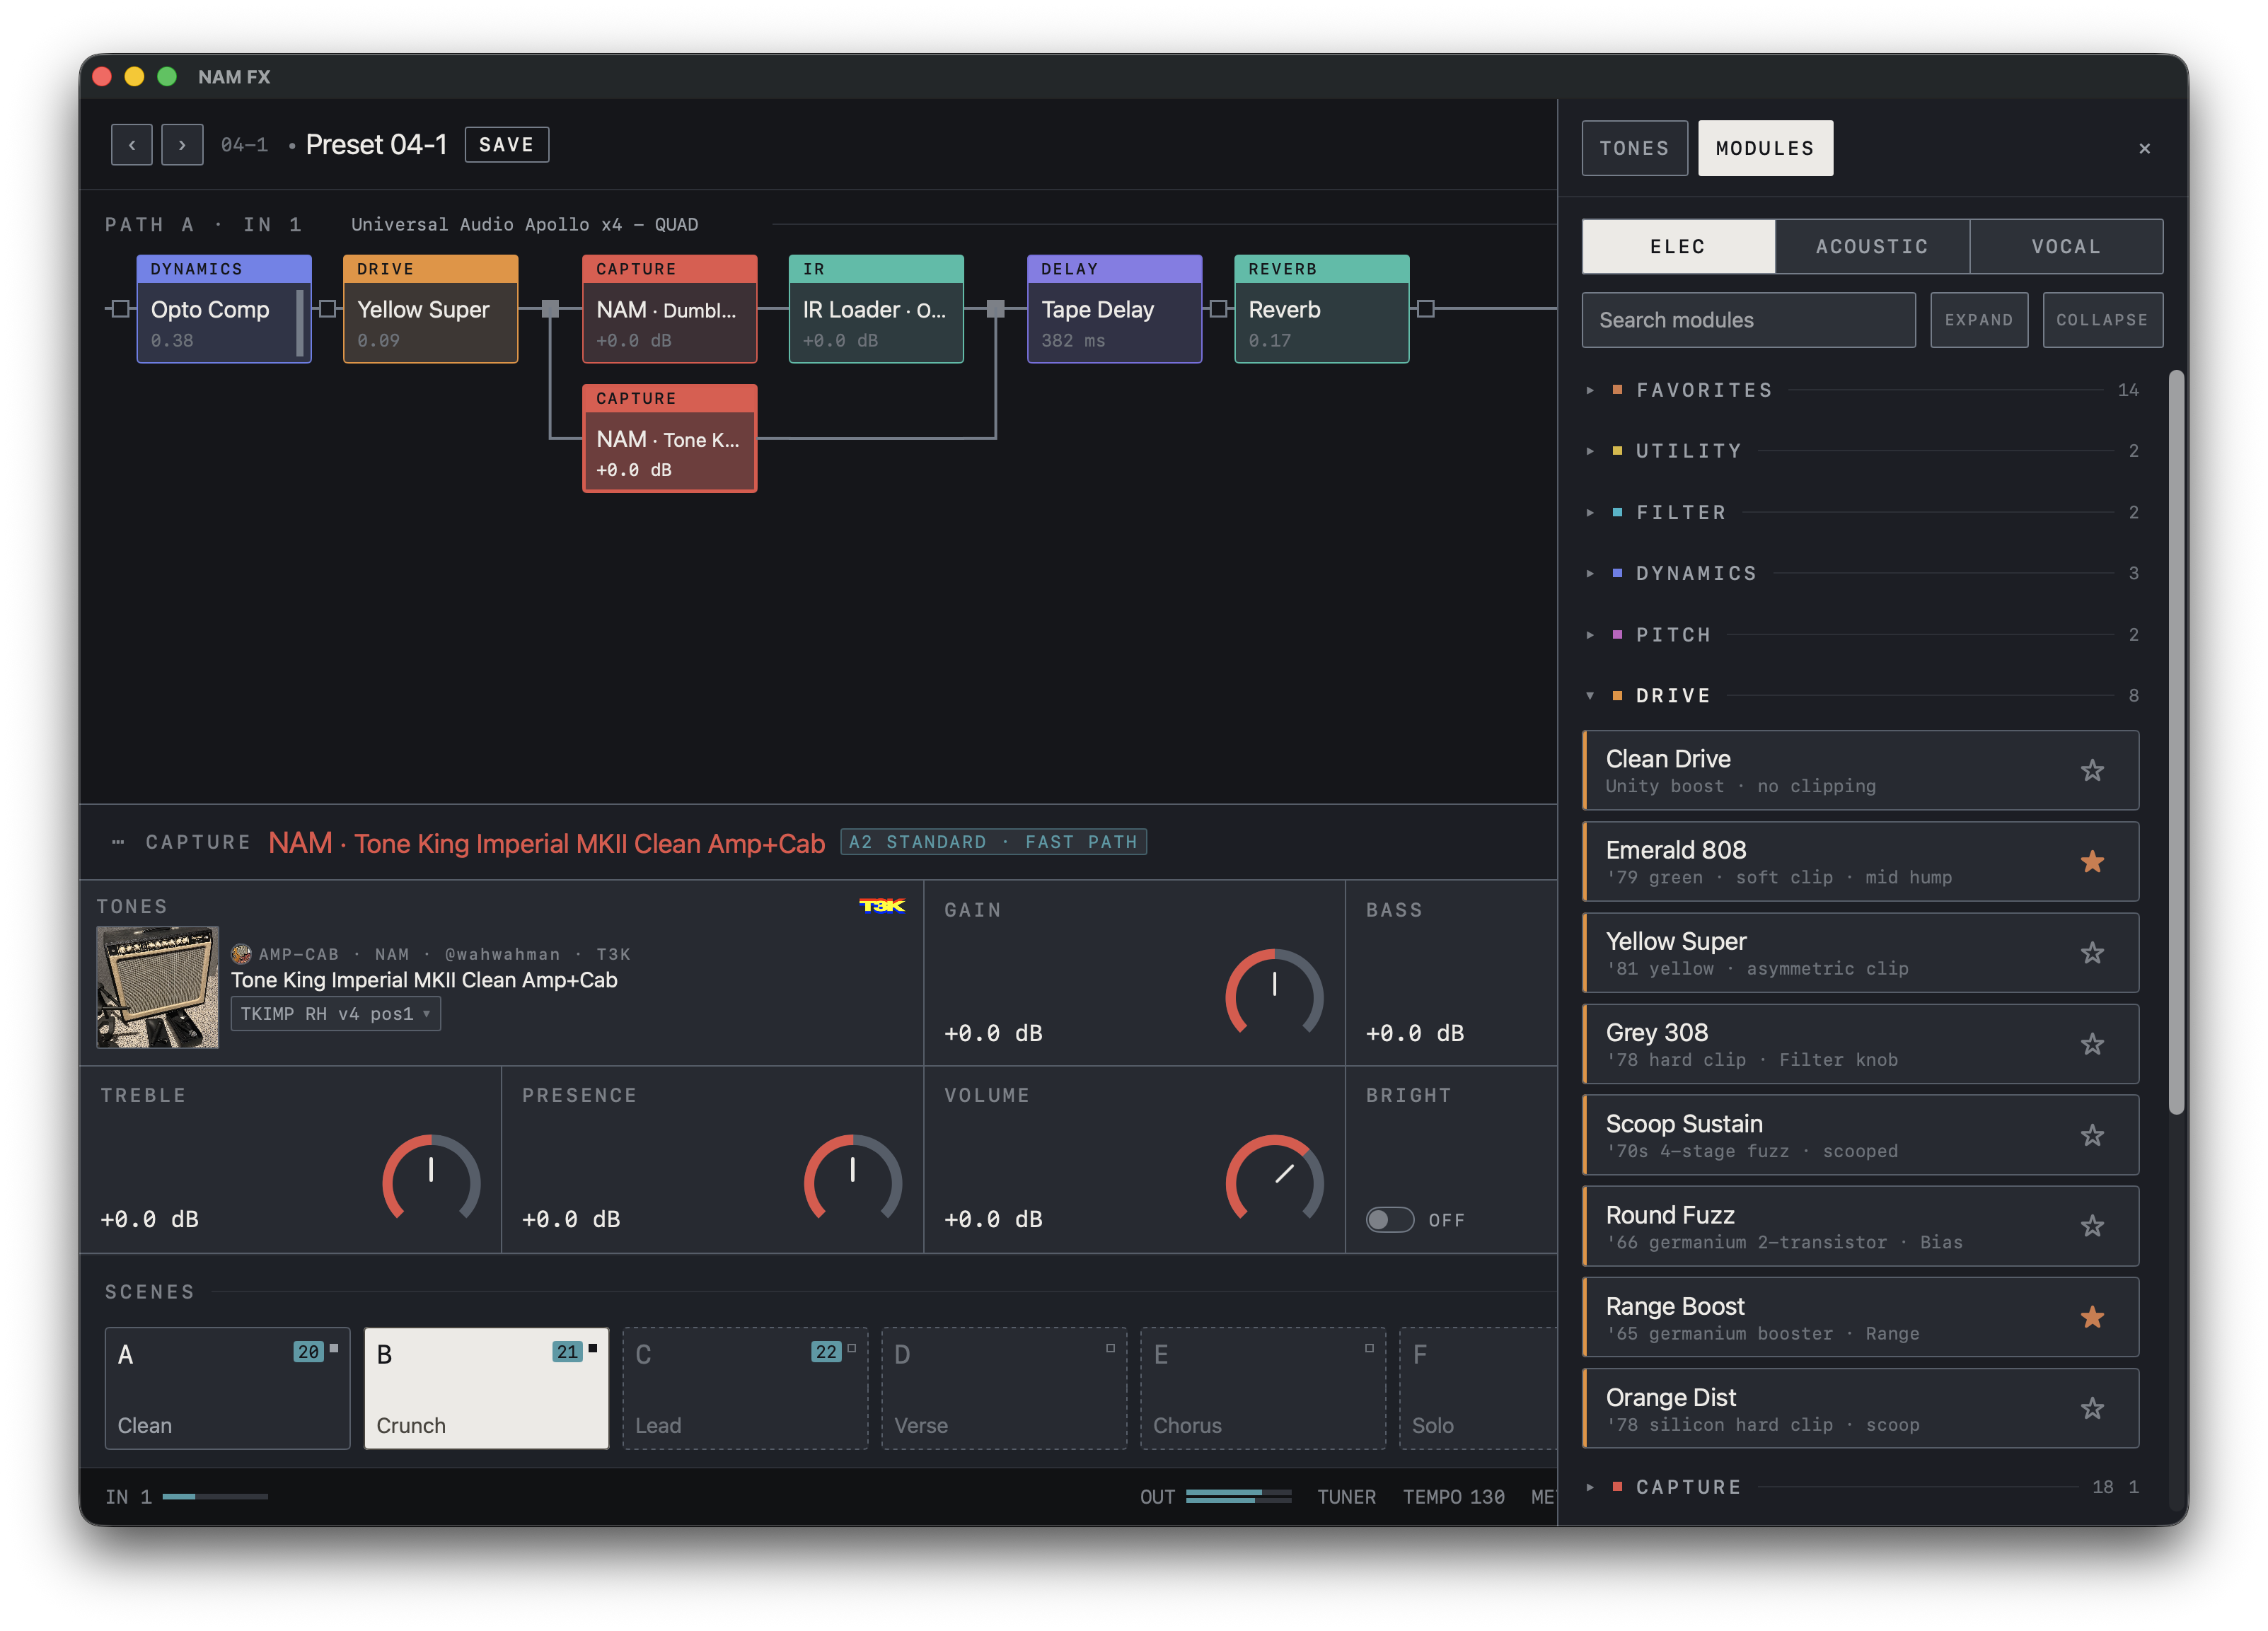
Task: Select the Vocal instrument tab
Action: (x=2066, y=247)
